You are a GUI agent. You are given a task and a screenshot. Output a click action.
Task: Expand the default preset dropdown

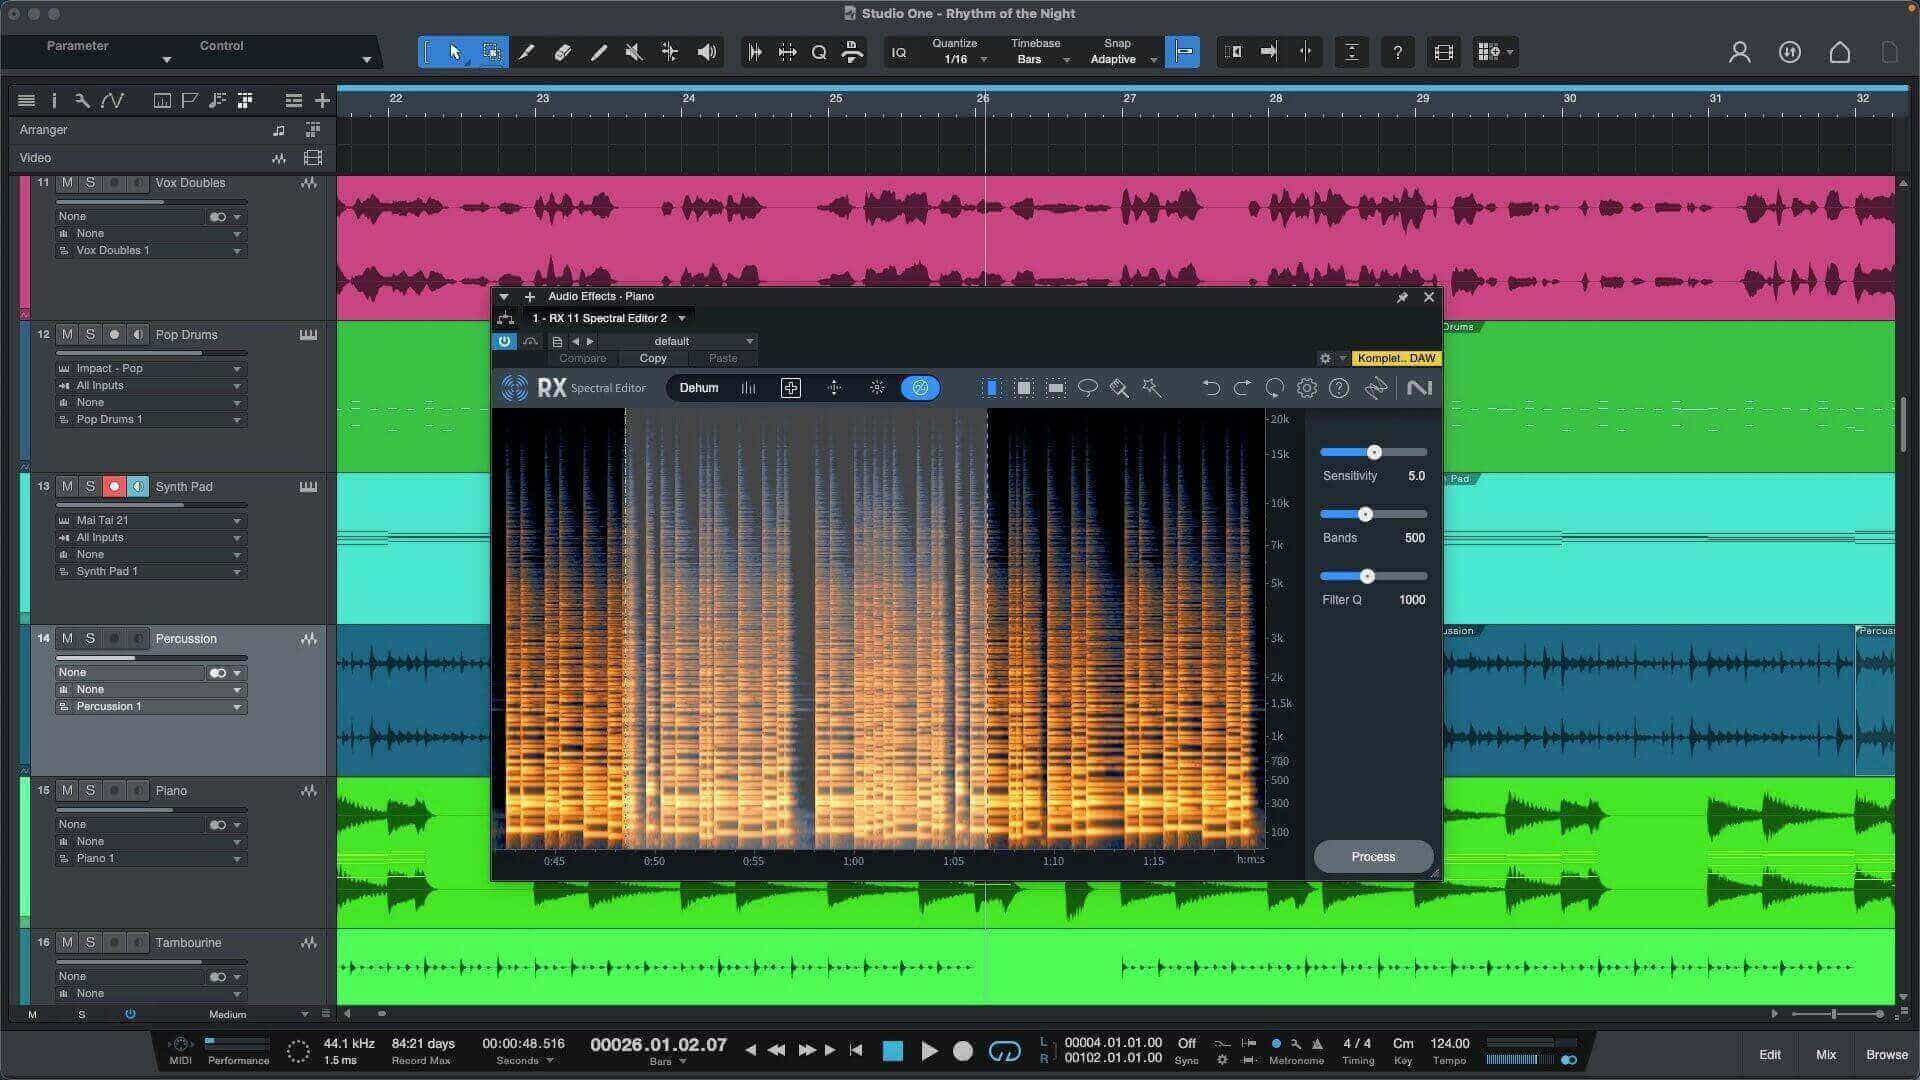676,341
